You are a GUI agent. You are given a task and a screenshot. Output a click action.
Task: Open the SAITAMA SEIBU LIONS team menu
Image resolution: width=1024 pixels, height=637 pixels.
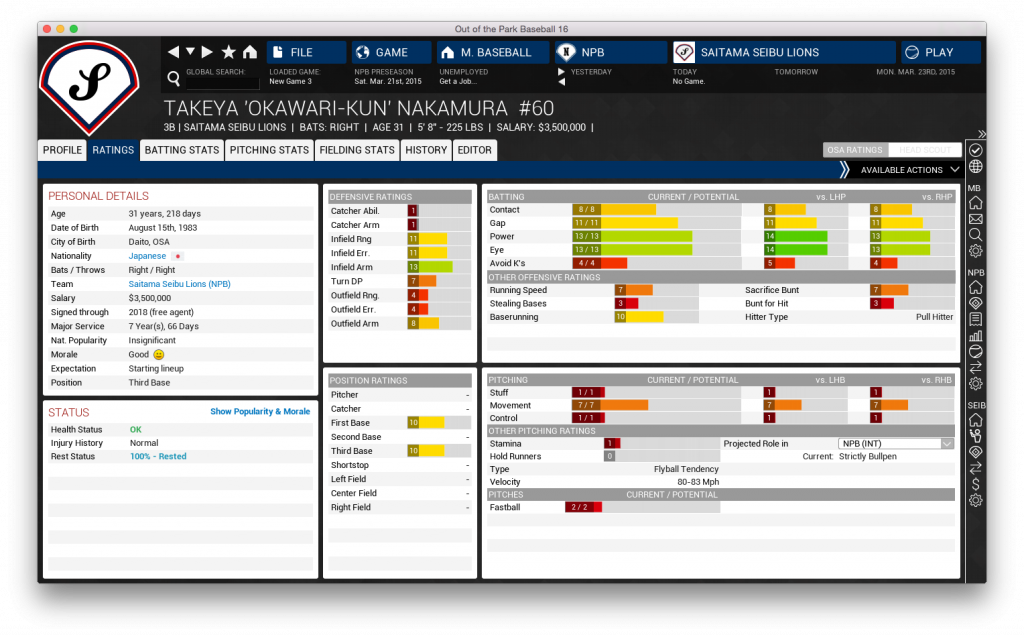(784, 52)
